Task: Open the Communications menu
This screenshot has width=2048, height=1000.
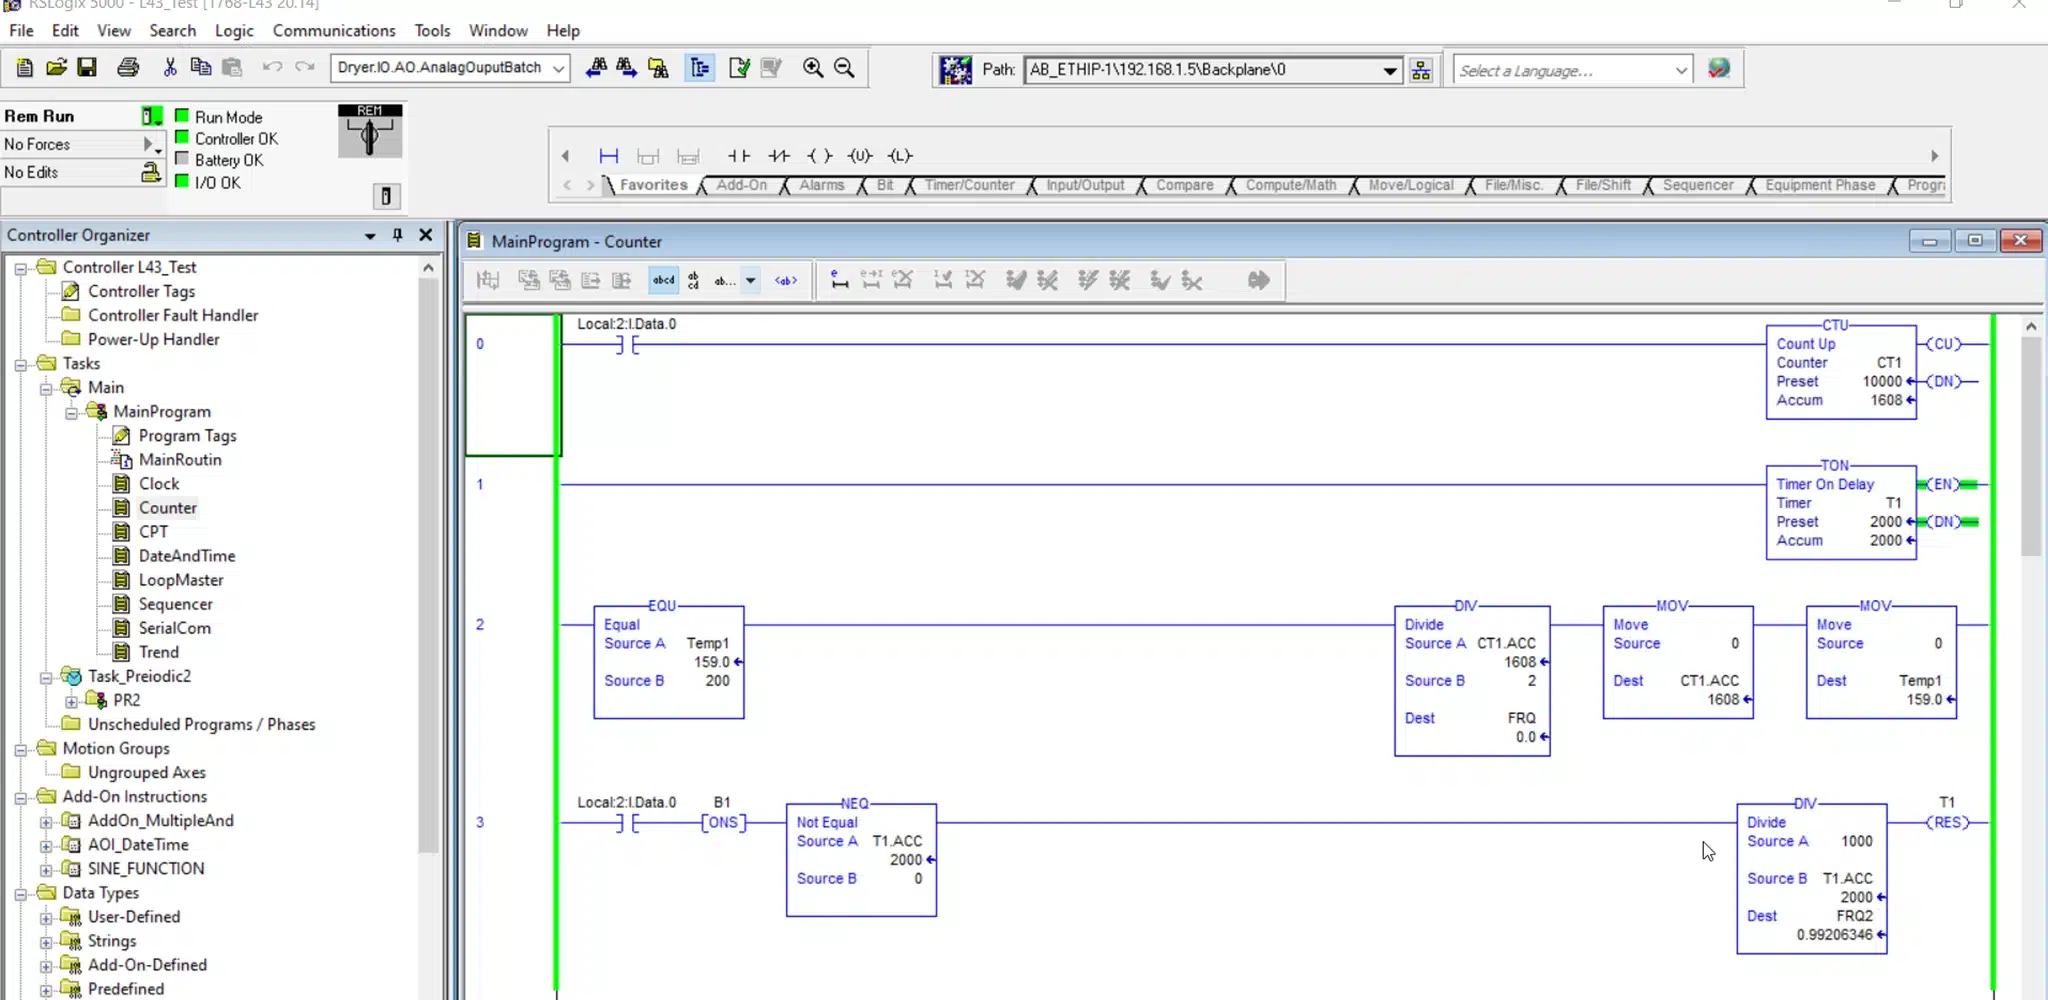Action: point(334,31)
